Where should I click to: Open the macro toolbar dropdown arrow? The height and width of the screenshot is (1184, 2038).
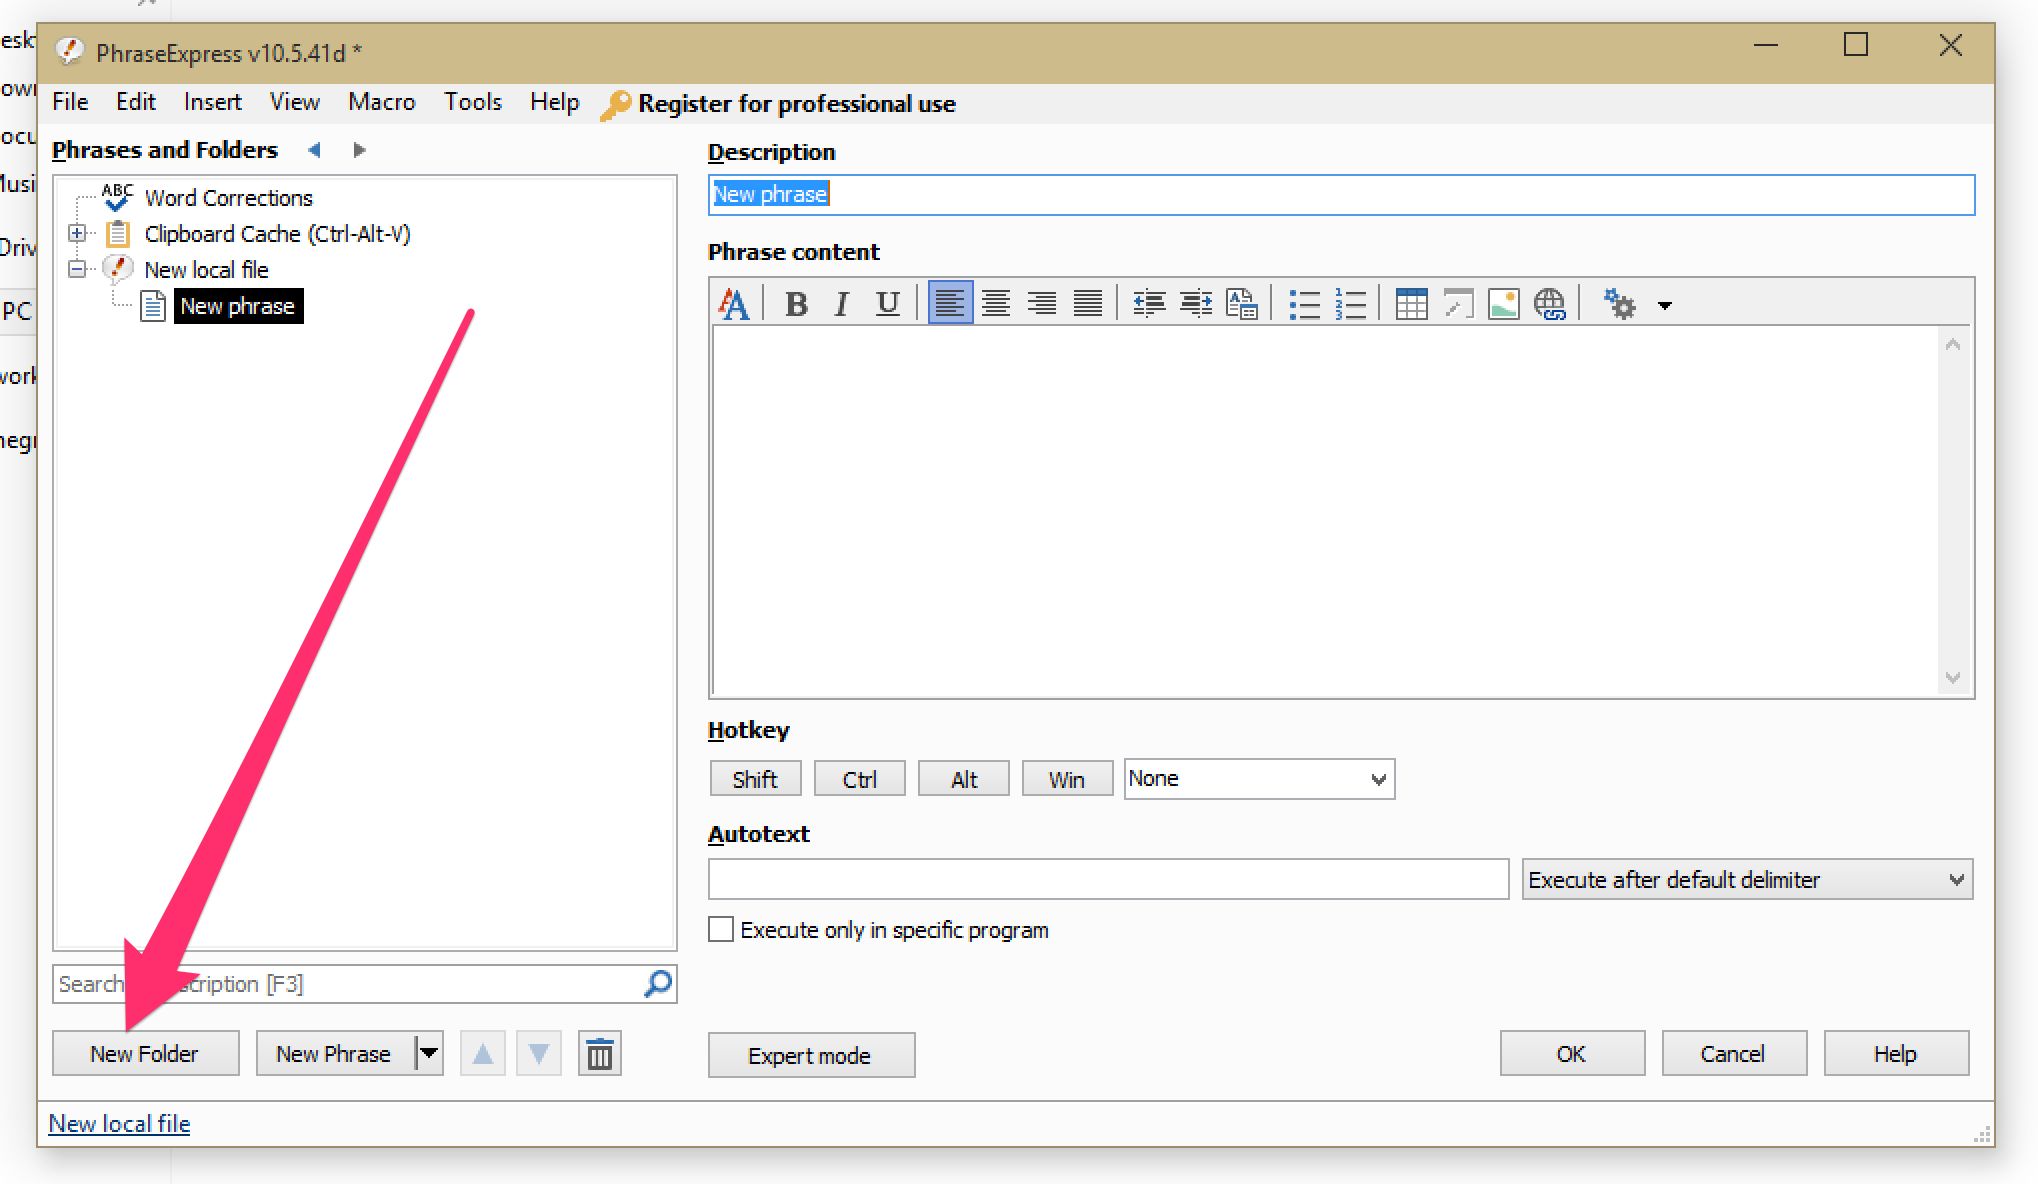1665,305
